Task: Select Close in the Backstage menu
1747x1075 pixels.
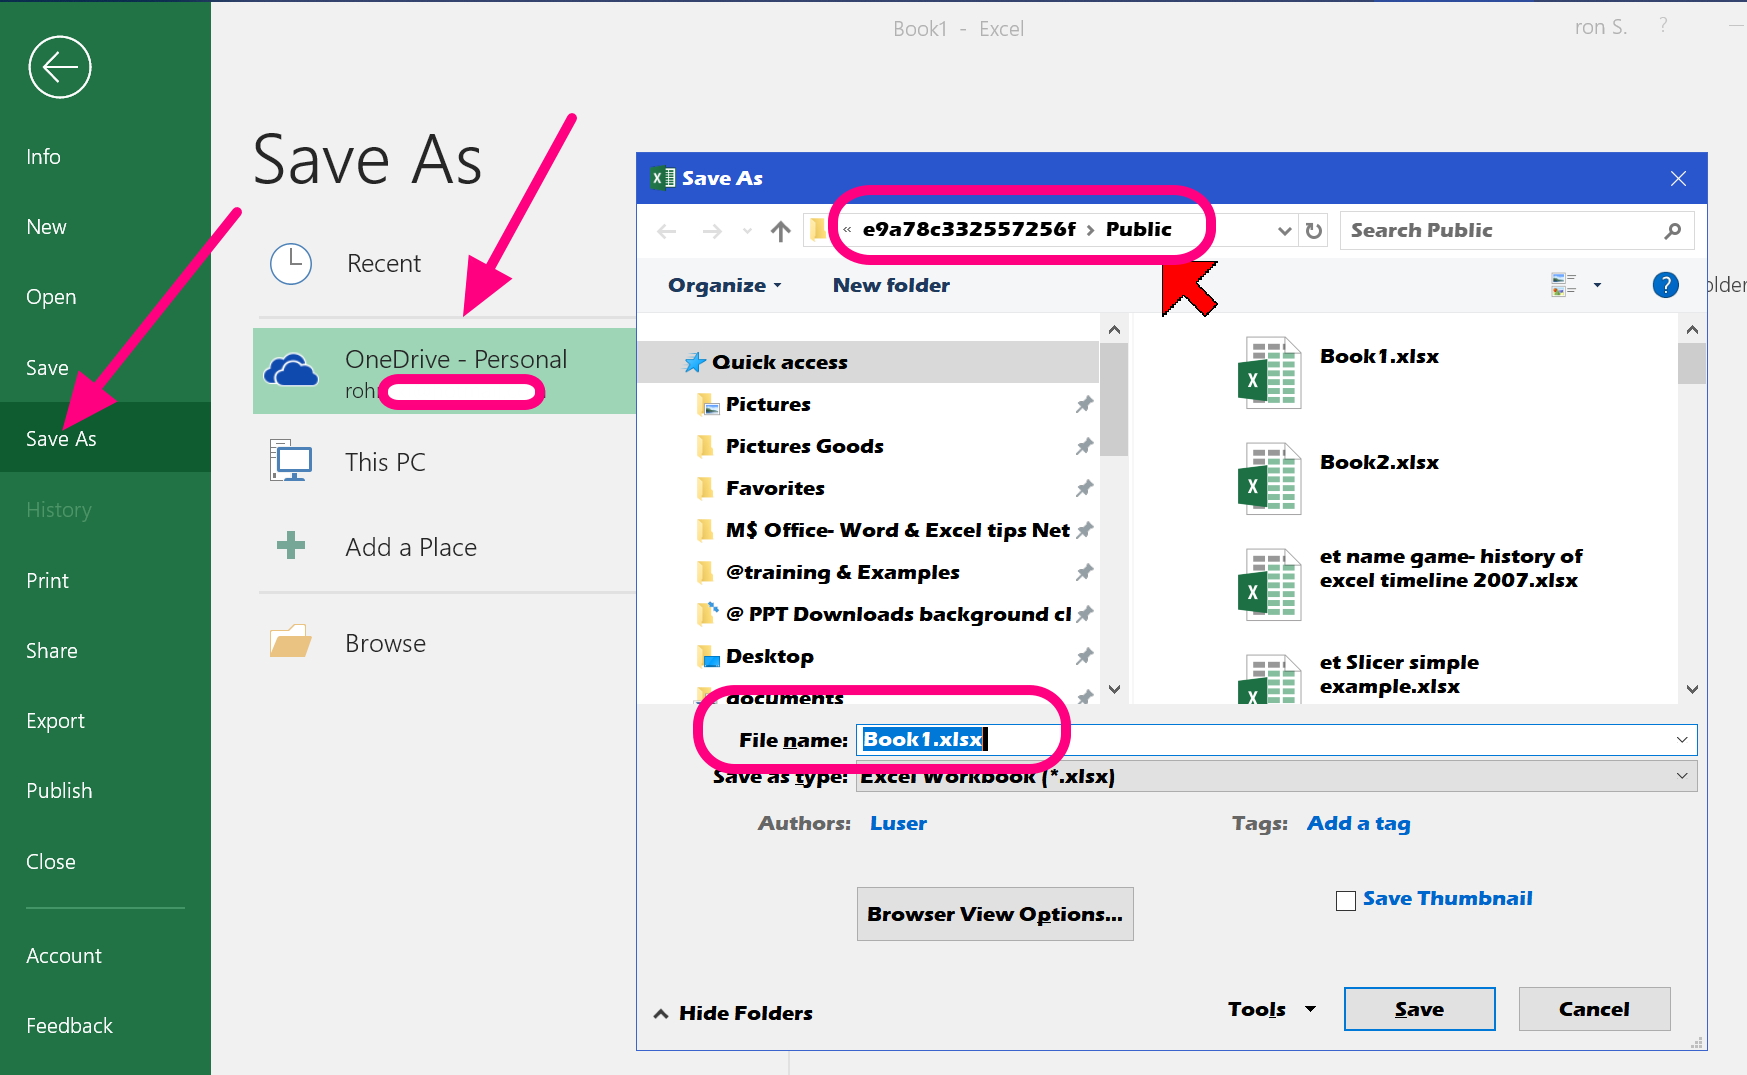Action: [50, 862]
